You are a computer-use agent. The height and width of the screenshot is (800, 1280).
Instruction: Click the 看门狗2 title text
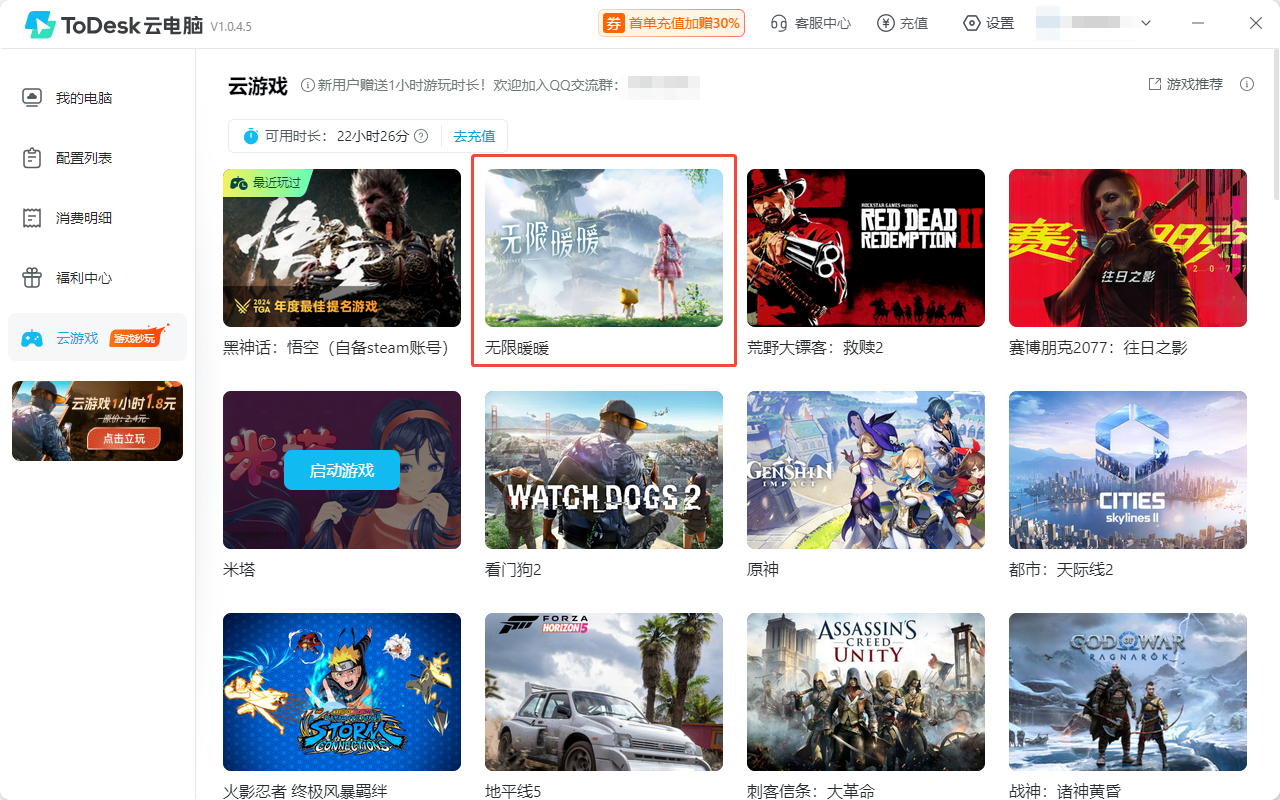[x=513, y=570]
